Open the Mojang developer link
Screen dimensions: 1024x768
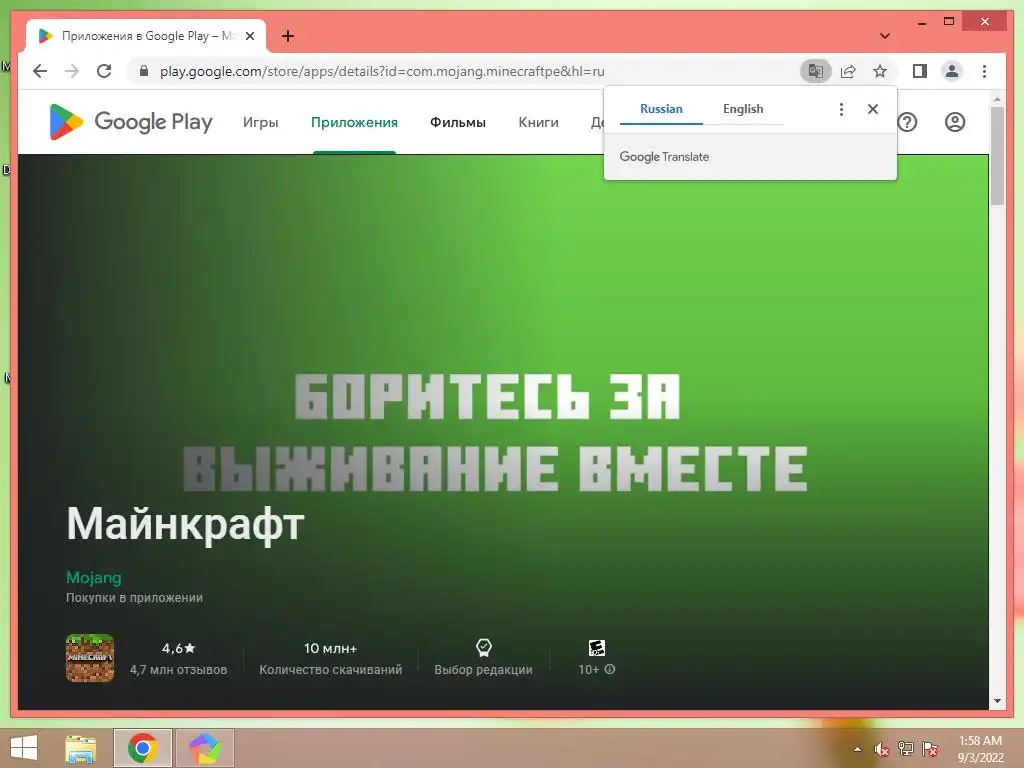click(93, 577)
